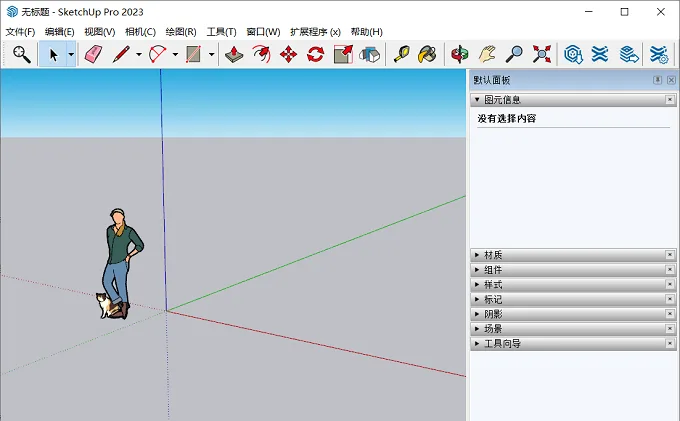Expand the 阴影 panel
The image size is (680, 421).
(x=477, y=314)
